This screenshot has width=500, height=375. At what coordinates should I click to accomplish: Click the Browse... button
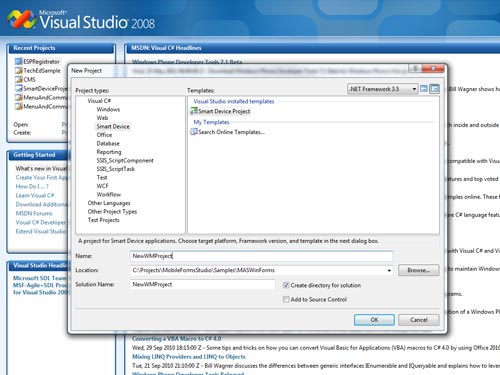419,270
